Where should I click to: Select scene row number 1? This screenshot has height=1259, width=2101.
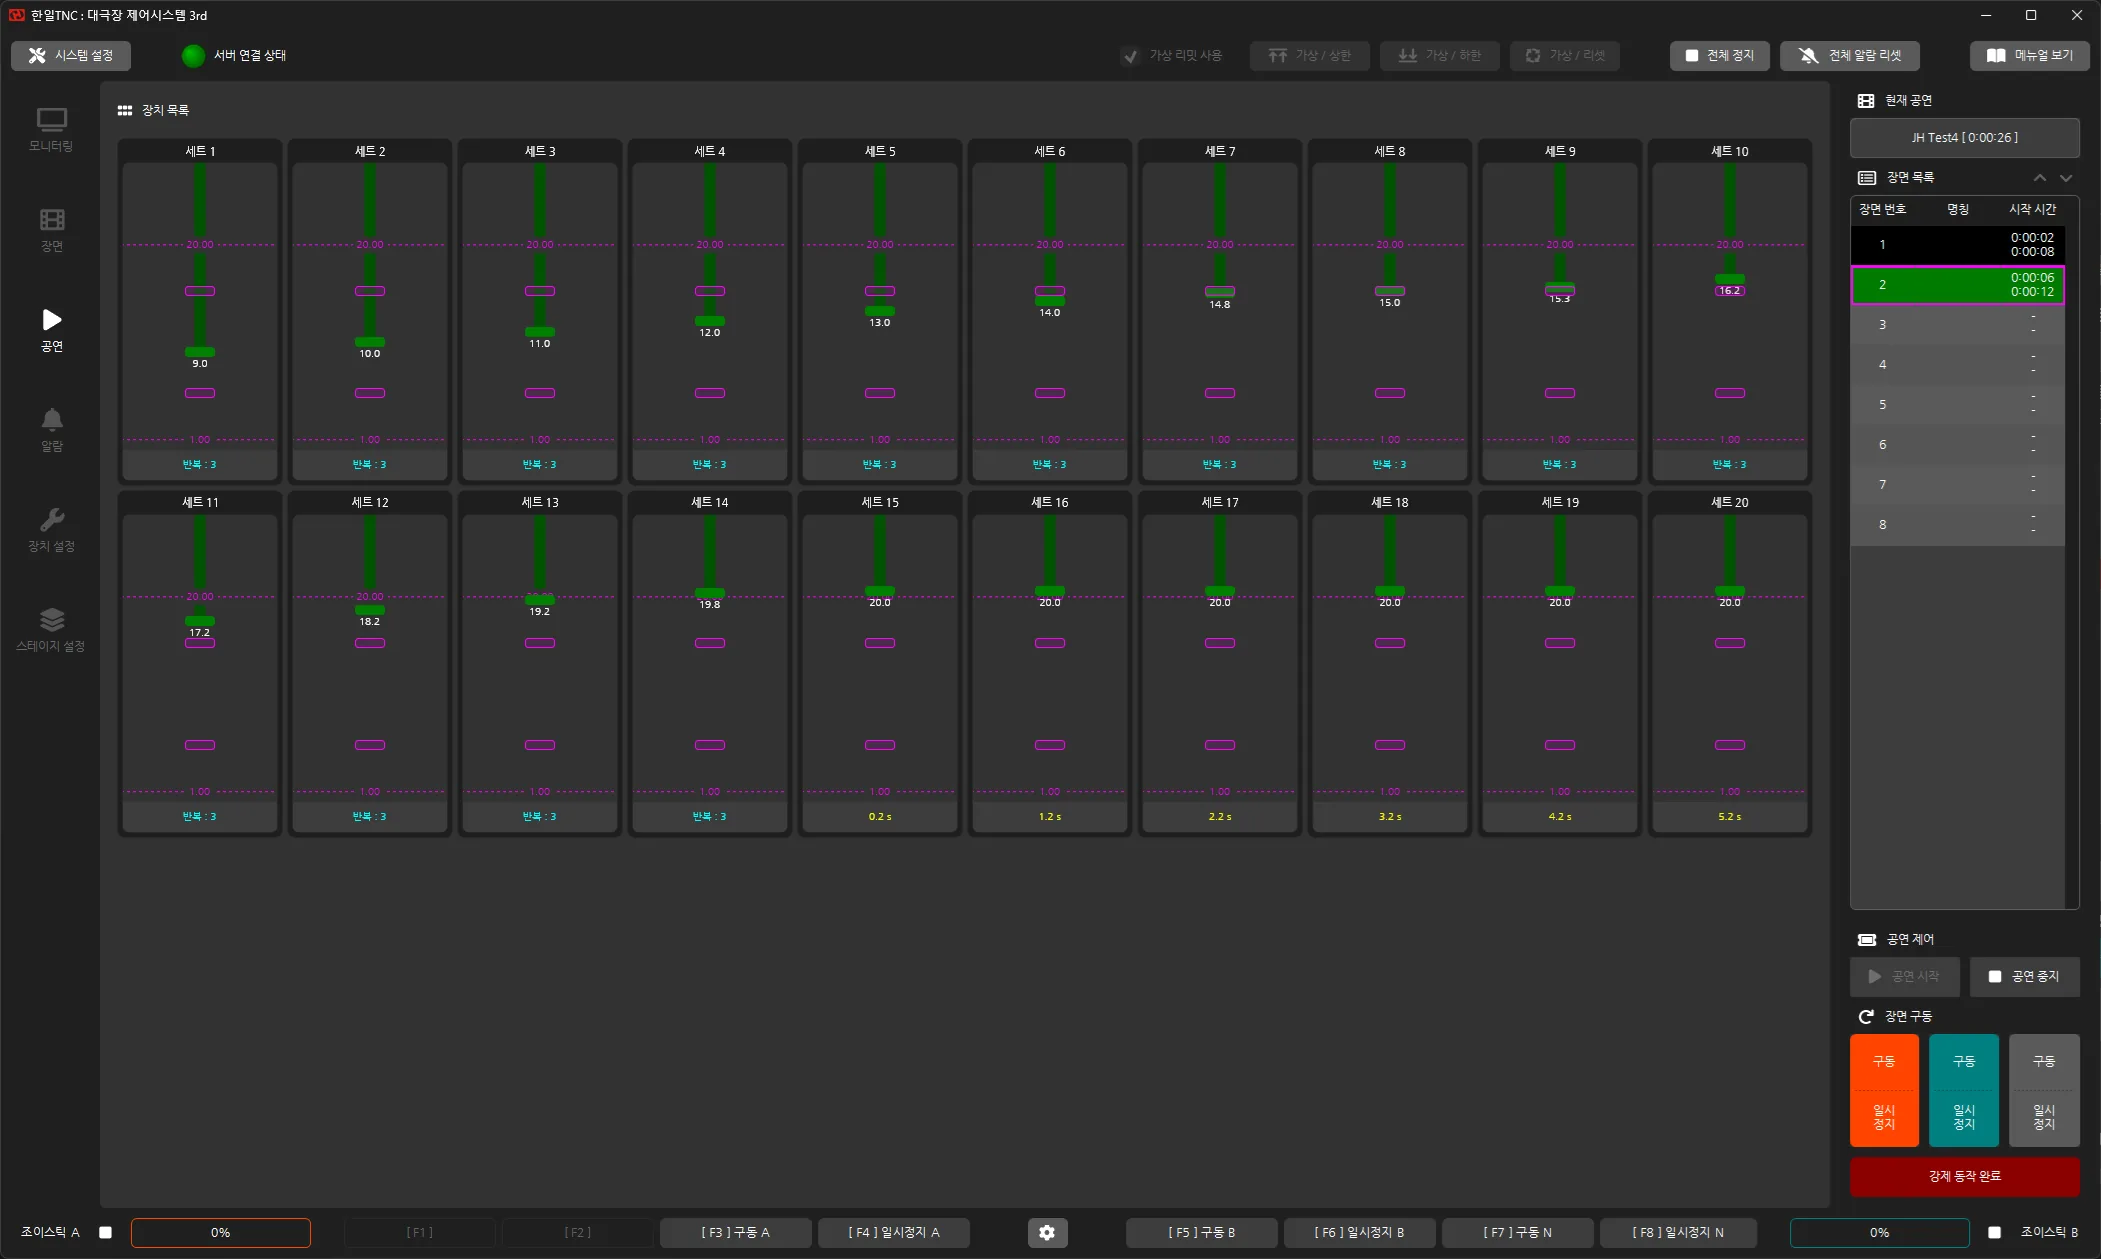click(1957, 245)
